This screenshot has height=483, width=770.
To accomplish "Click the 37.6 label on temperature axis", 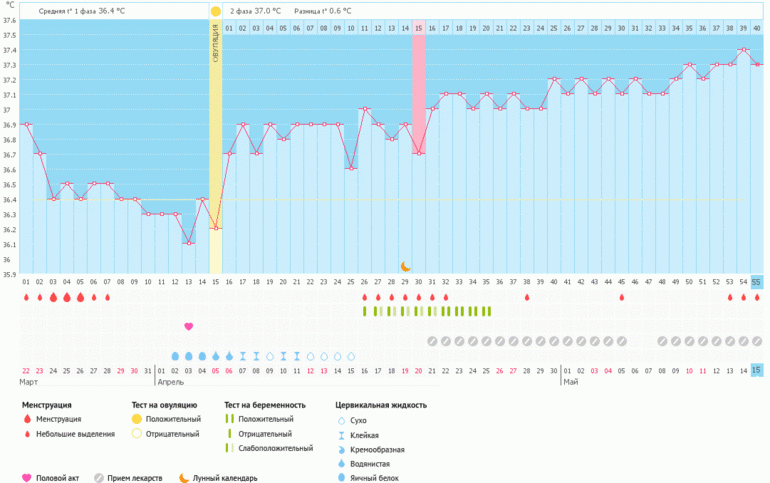I will pyautogui.click(x=10, y=21).
